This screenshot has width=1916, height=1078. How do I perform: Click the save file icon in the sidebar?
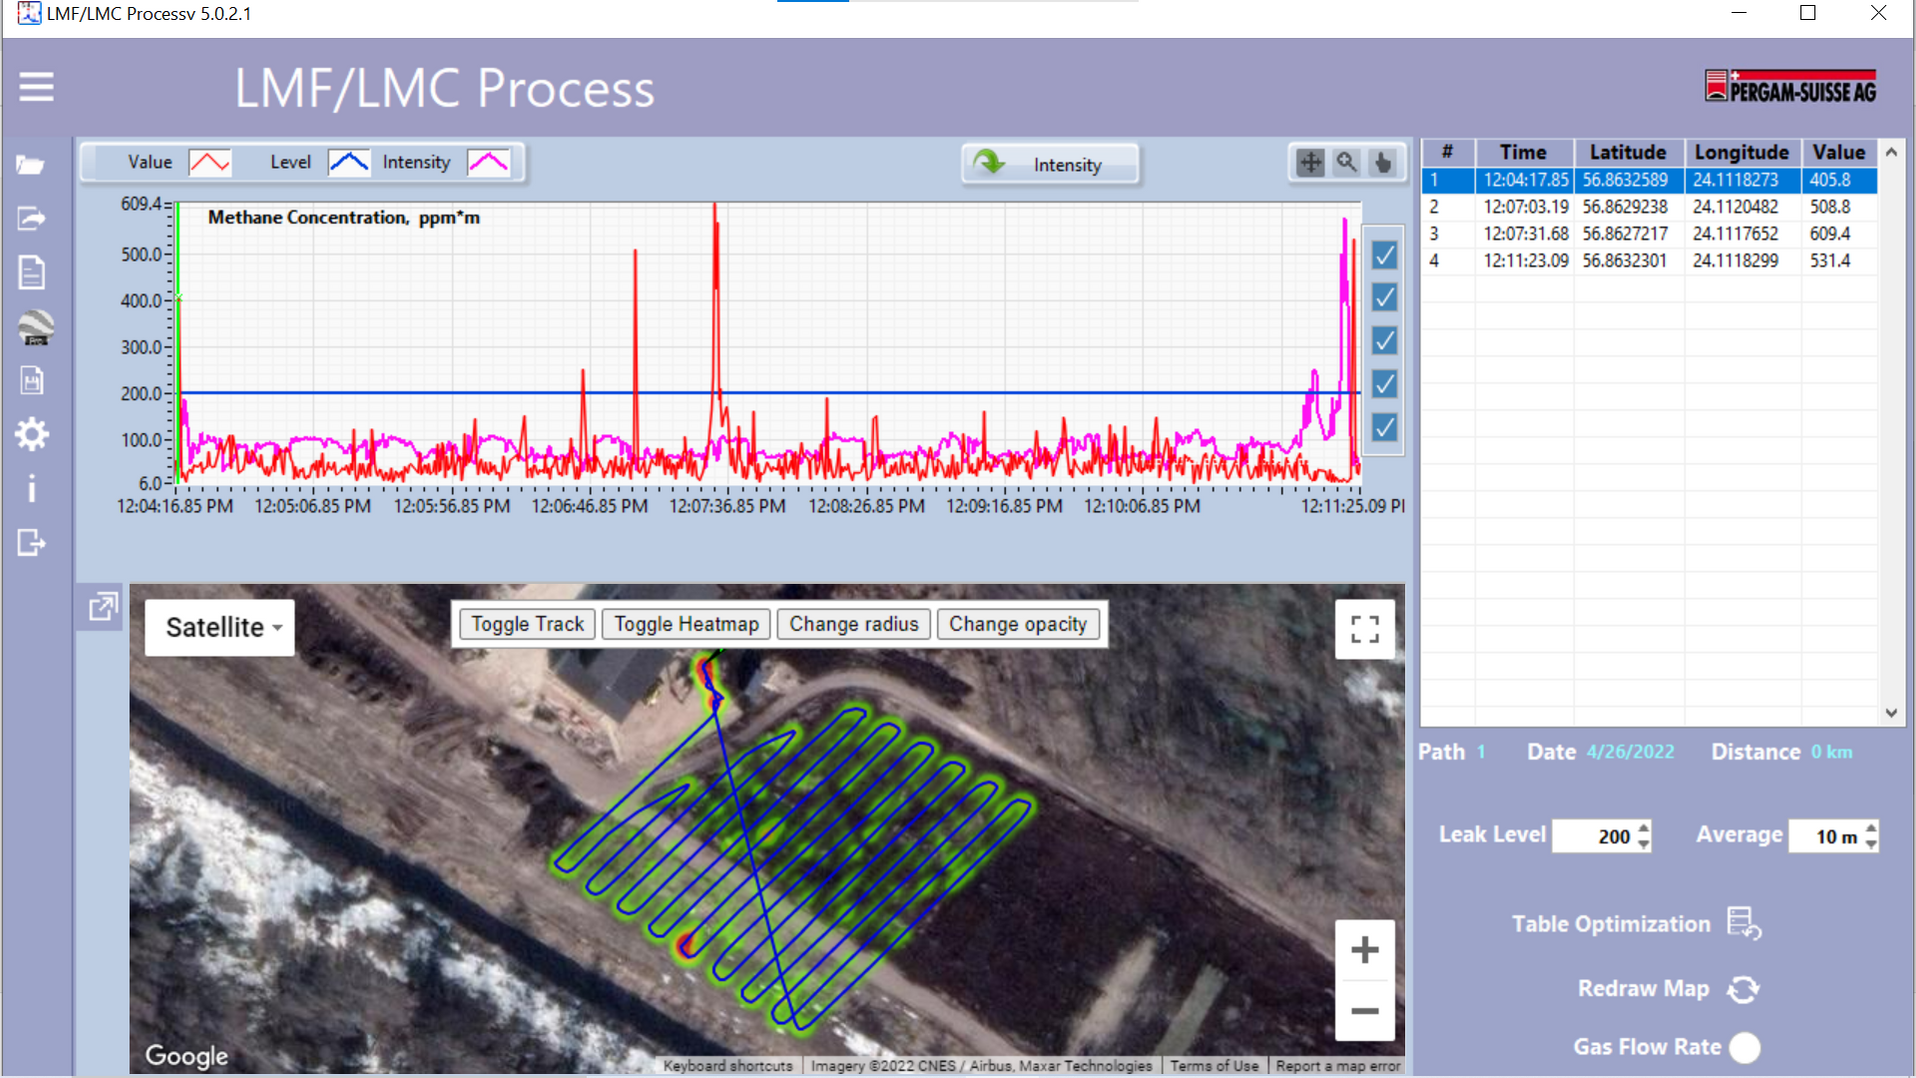tap(32, 380)
